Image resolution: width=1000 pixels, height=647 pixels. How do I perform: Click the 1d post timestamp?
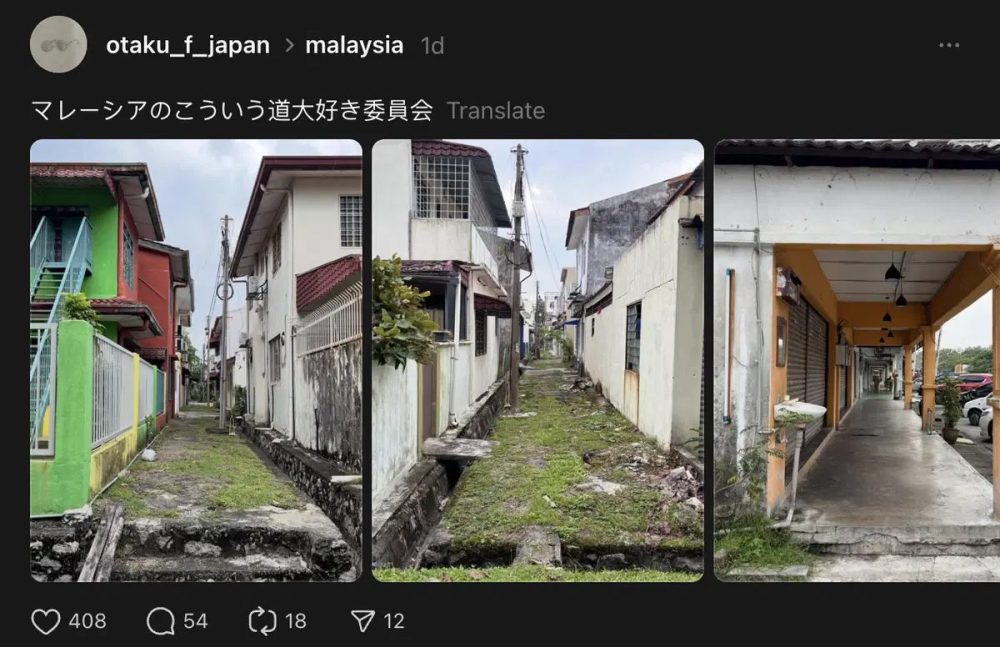[432, 46]
